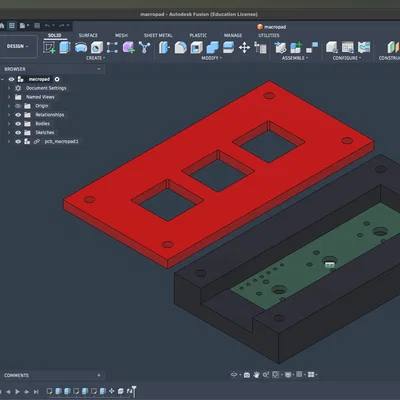The width and height of the screenshot is (400, 400).
Task: Click the New Component icon
Action: coord(280,47)
